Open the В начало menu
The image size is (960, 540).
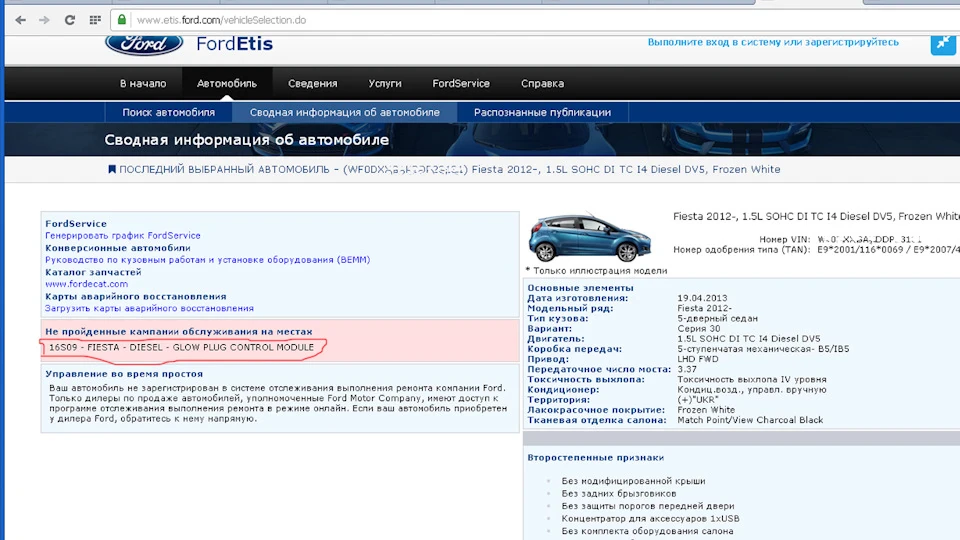143,83
